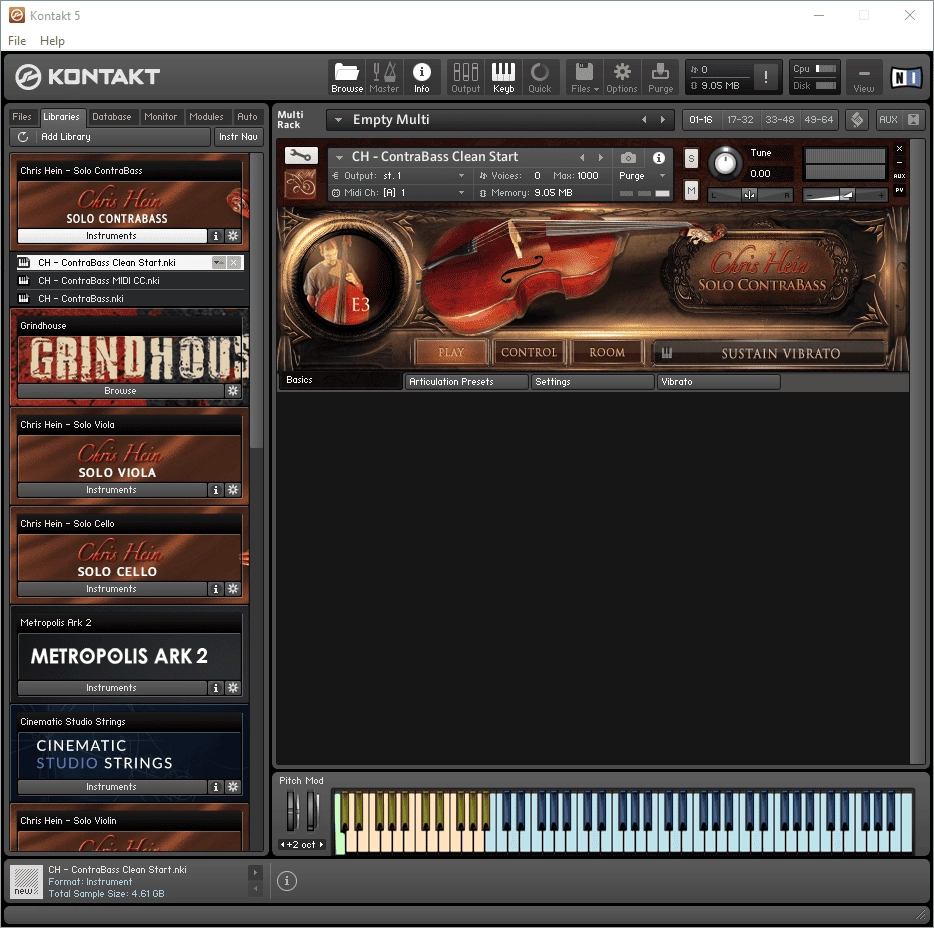Open Solo ContraBass library gear settings
This screenshot has height=928, width=934.
click(233, 236)
